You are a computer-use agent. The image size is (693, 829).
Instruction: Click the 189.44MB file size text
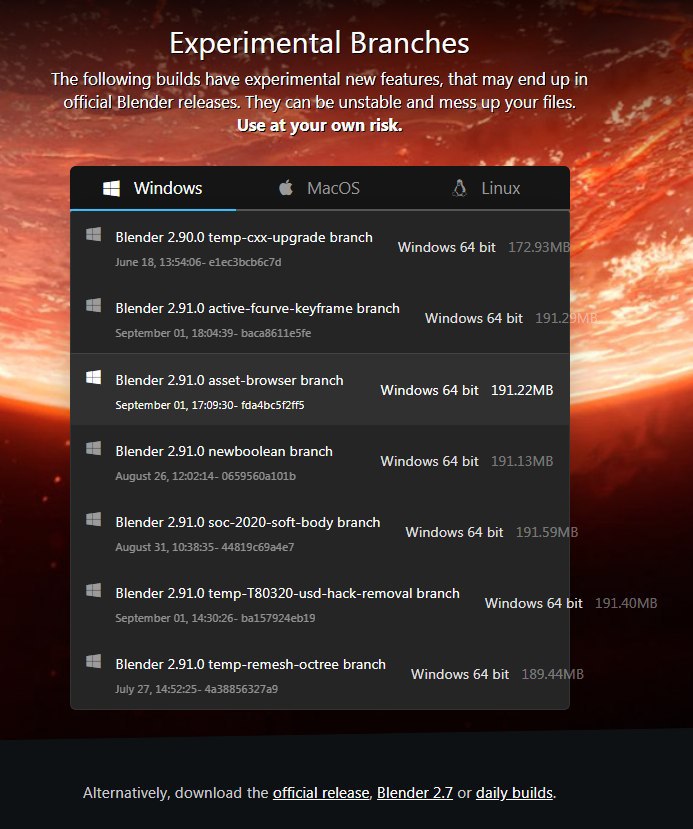click(x=553, y=674)
